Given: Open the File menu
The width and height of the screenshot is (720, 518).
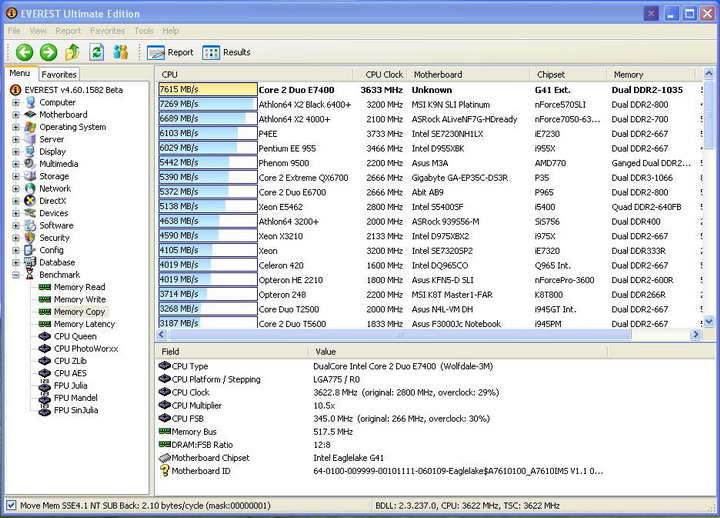Looking at the screenshot, I should 14,31.
